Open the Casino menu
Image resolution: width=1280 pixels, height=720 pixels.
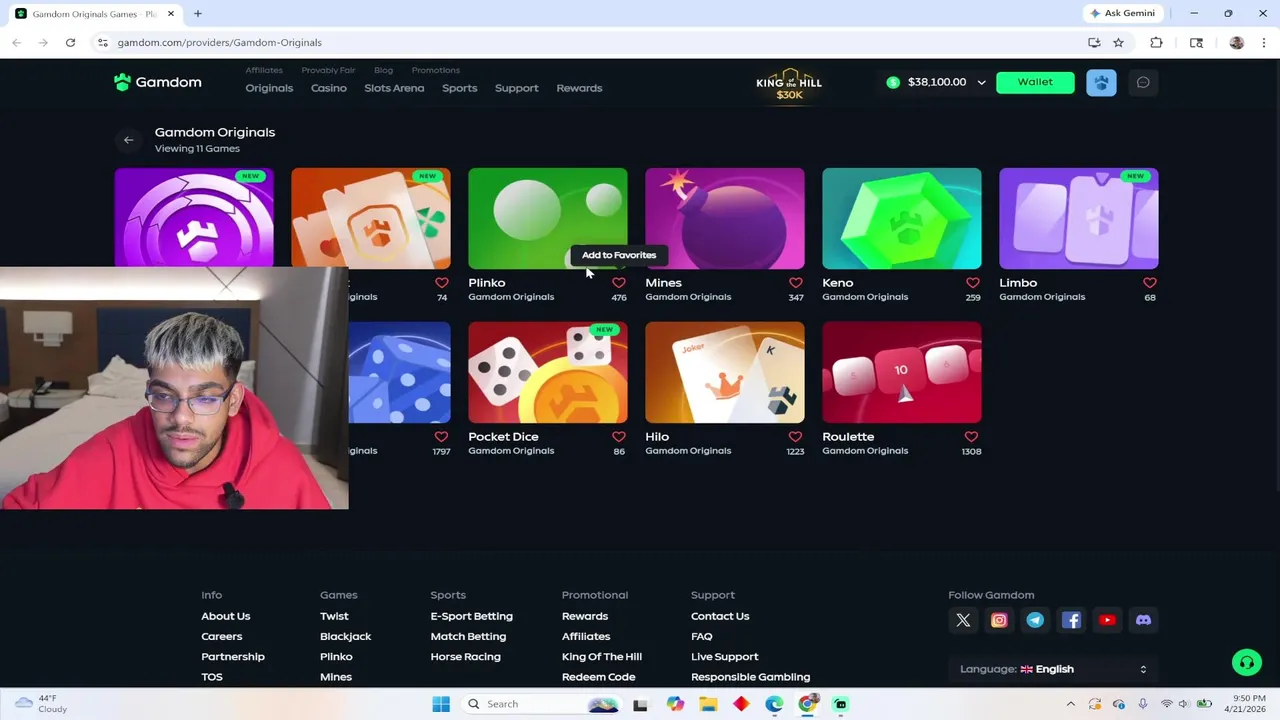click(328, 88)
